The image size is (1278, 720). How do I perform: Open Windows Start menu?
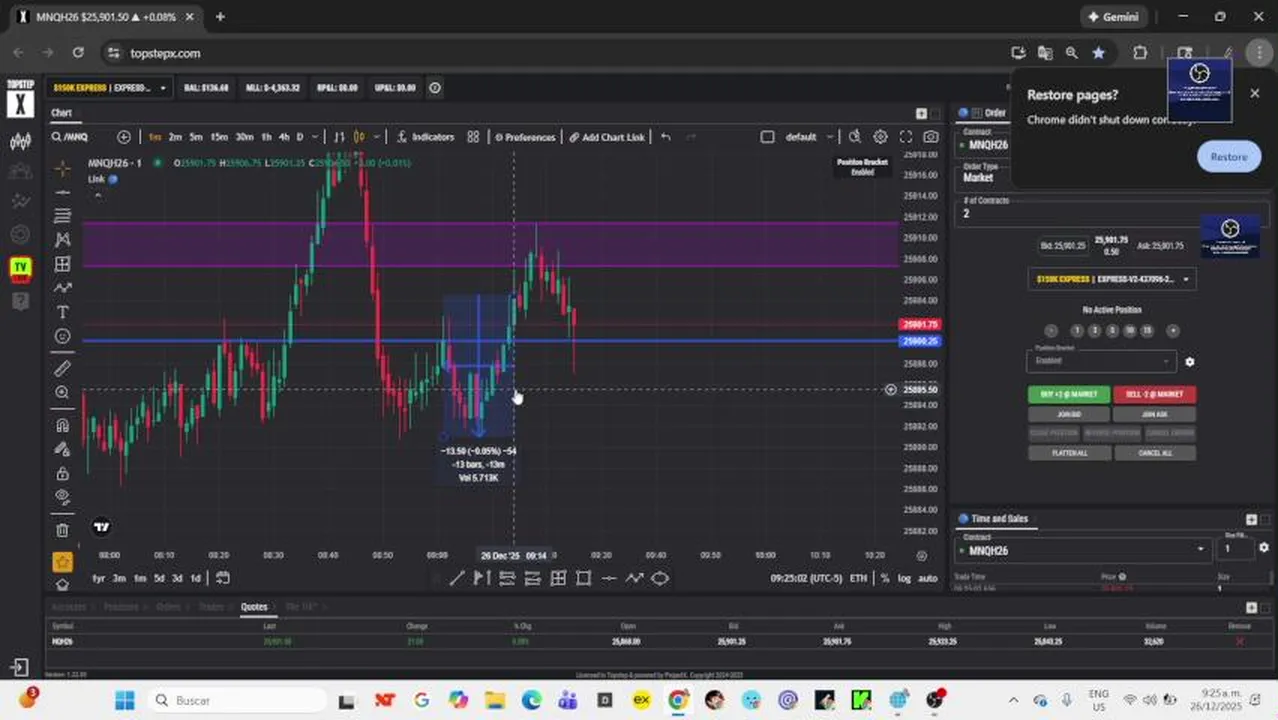(125, 700)
